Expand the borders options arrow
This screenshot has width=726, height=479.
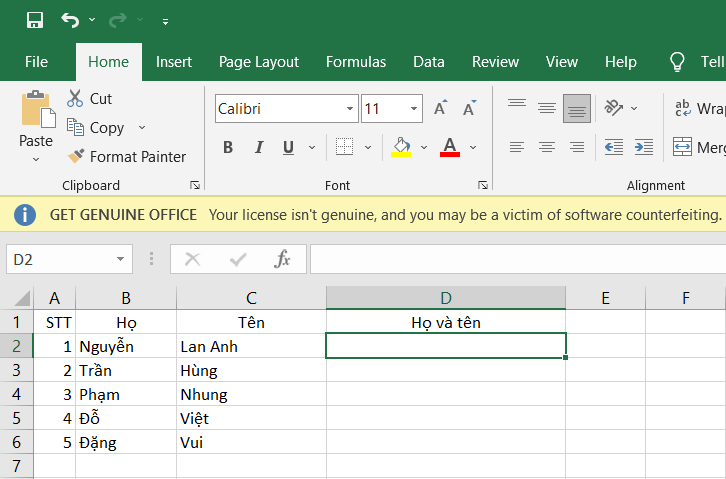click(x=368, y=147)
